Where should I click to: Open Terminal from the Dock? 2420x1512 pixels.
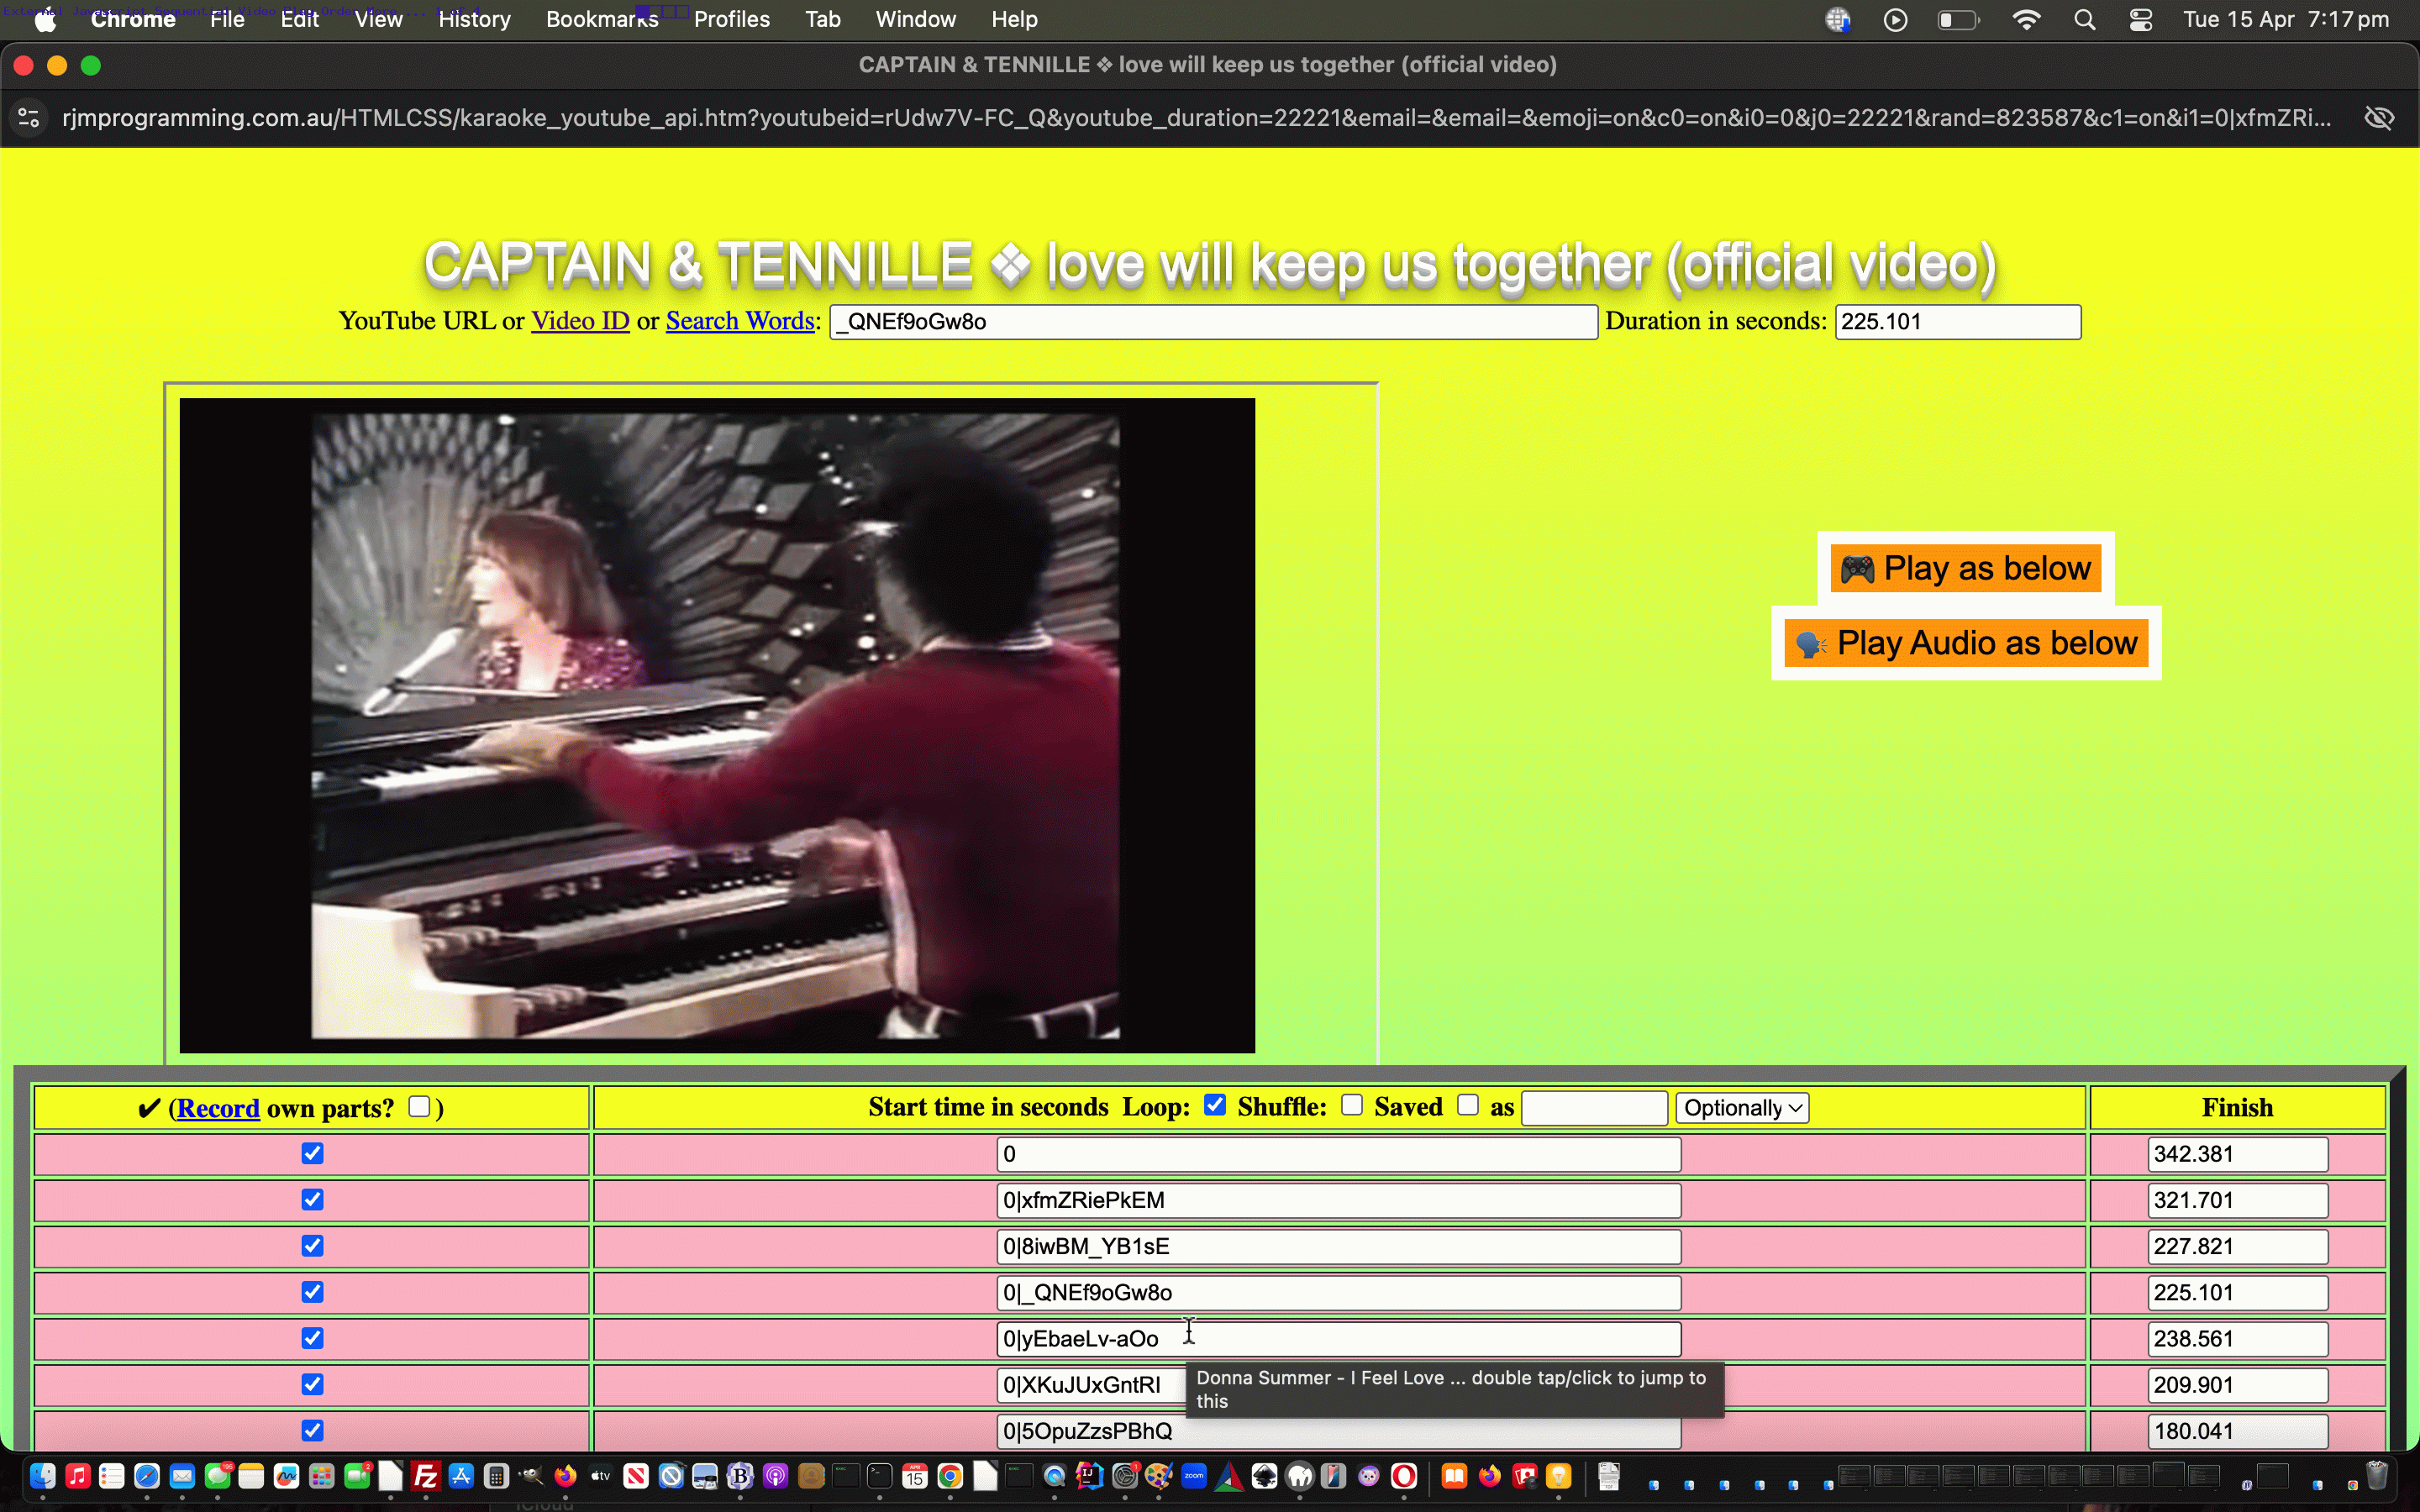(880, 1476)
